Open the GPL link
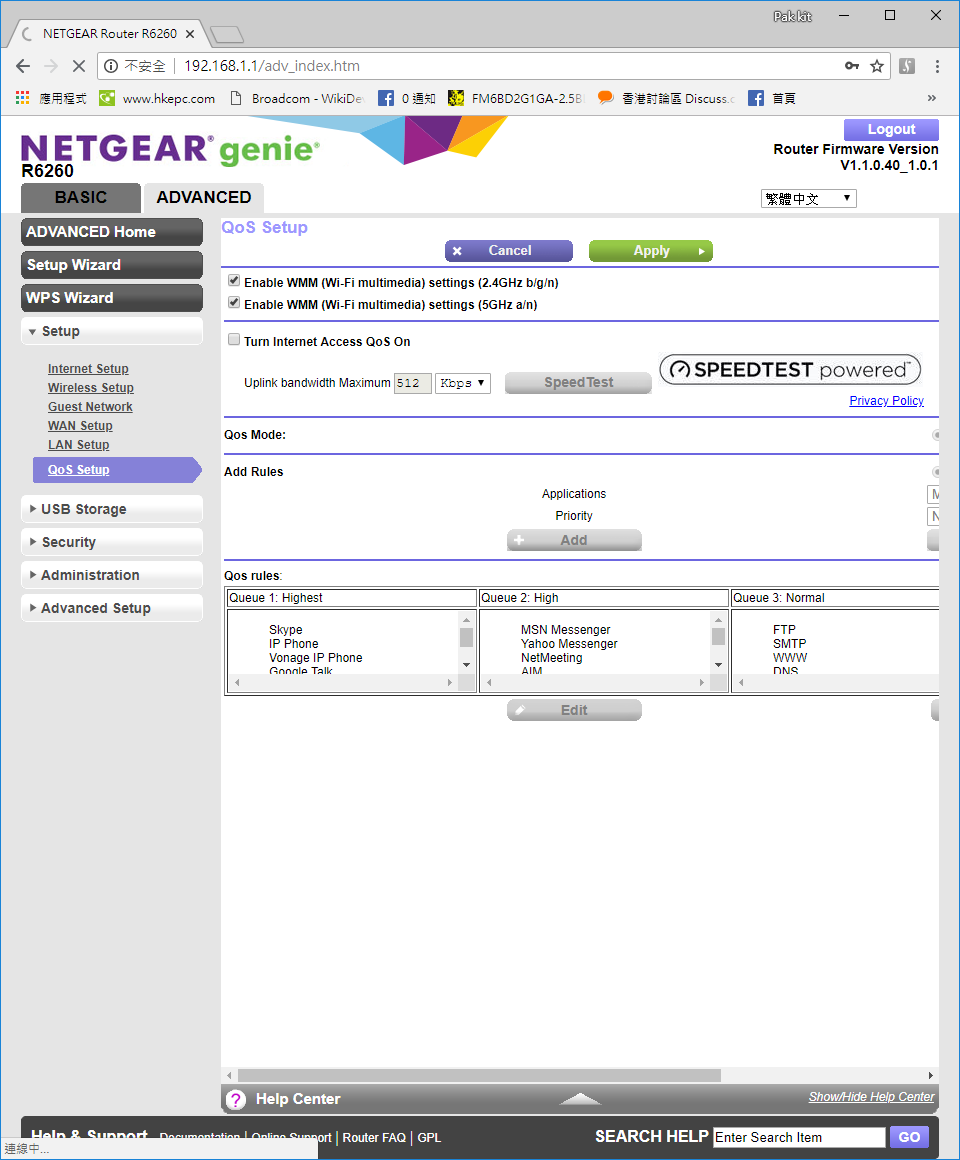This screenshot has width=960, height=1160. click(x=429, y=1138)
